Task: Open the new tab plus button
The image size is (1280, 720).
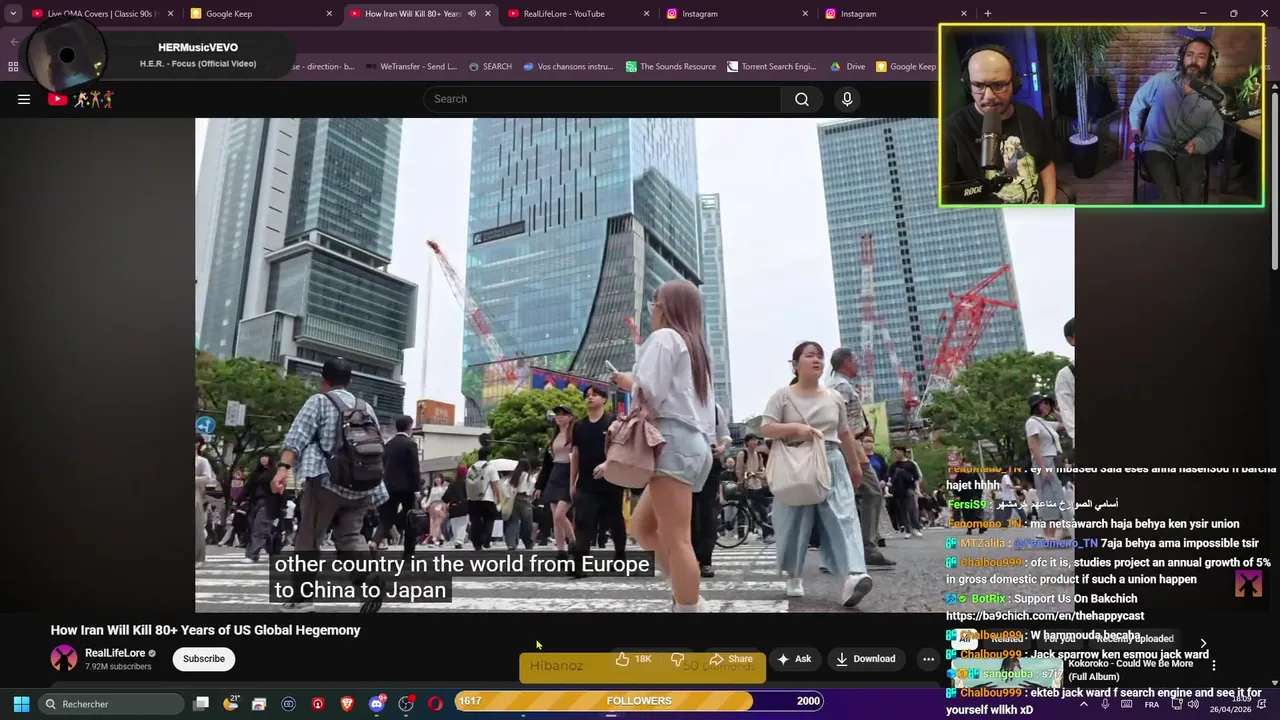Action: click(987, 14)
